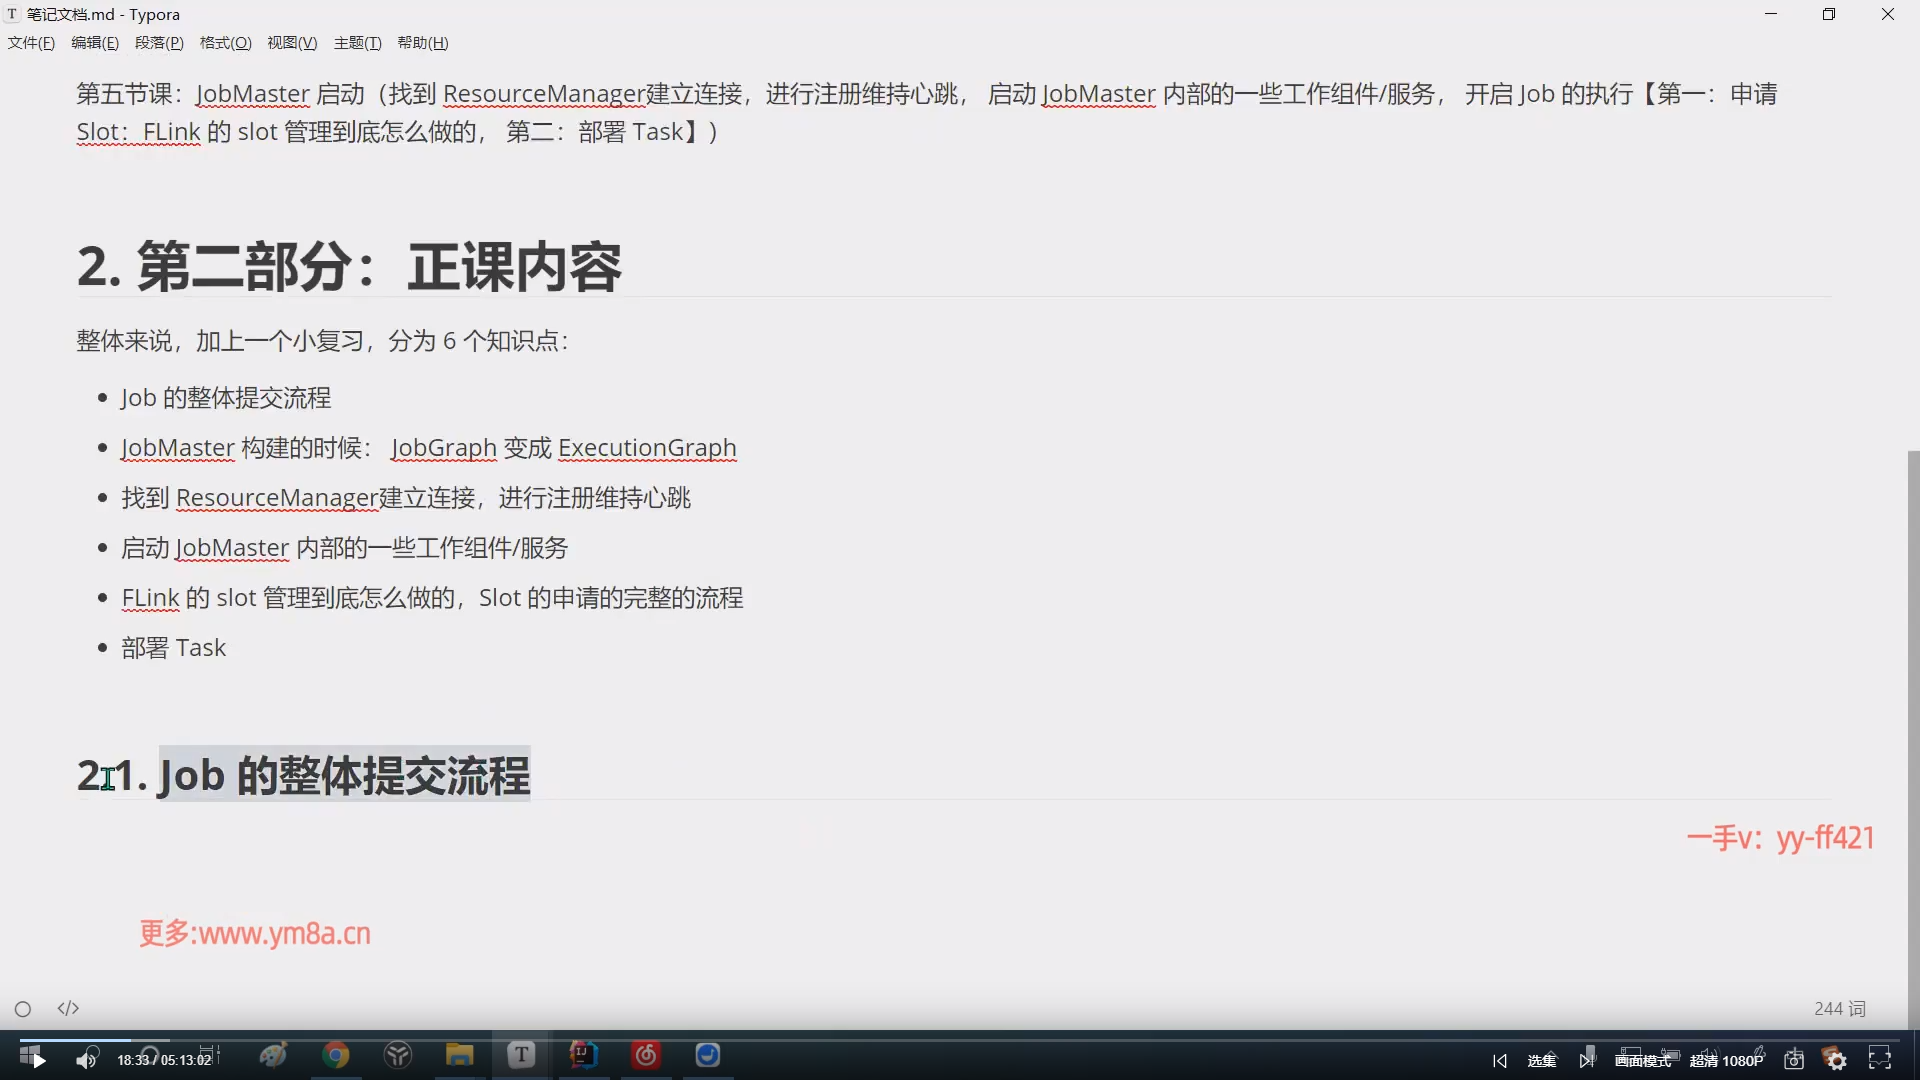Mute the video volume speaker icon
The width and height of the screenshot is (1920, 1080).
86,1060
